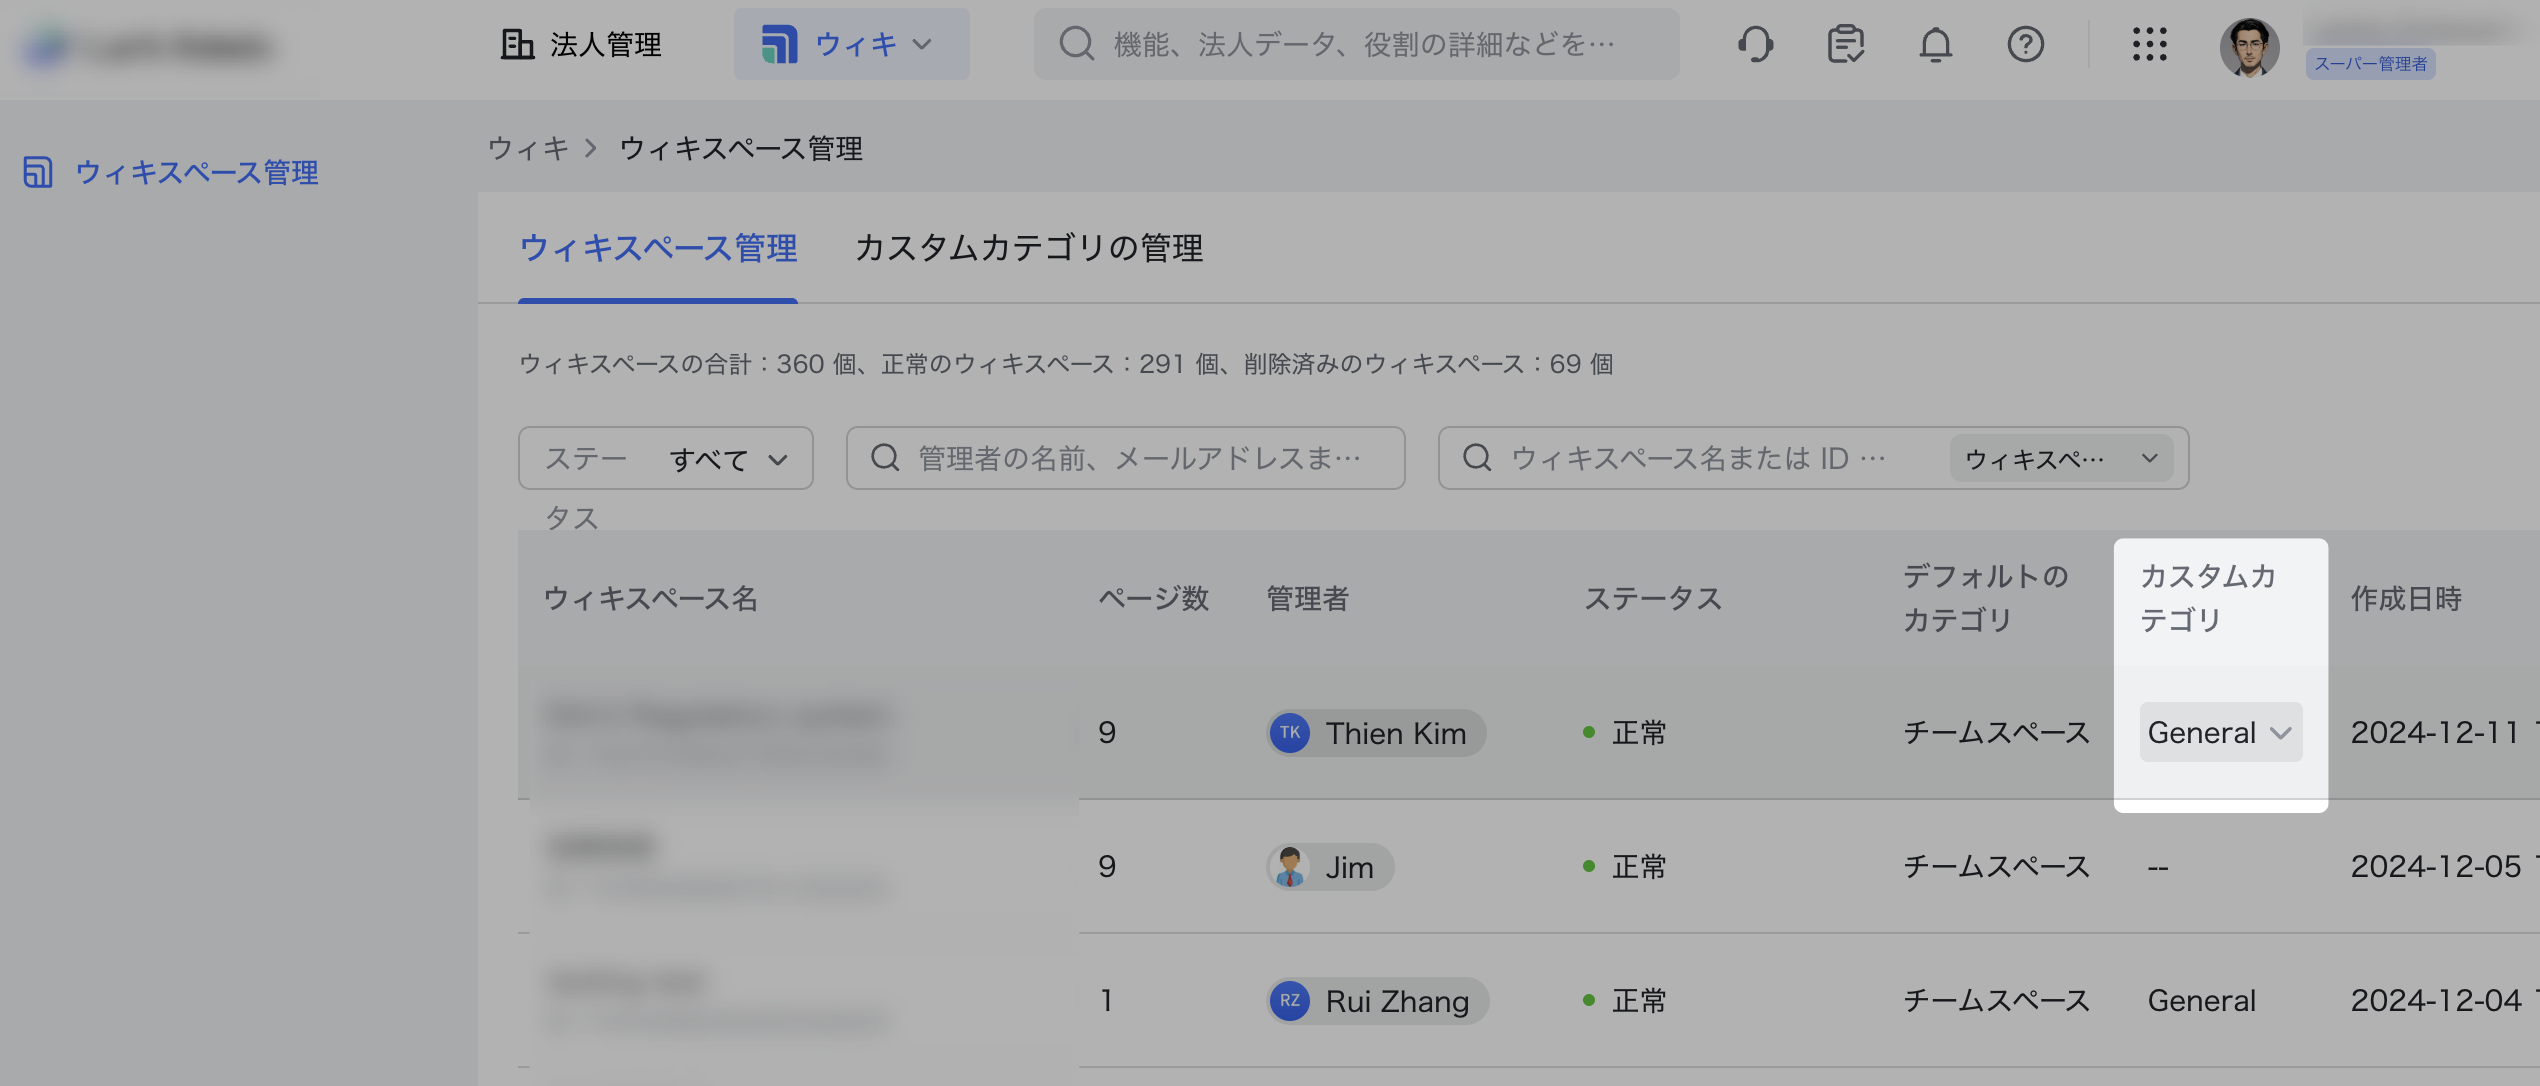
Task: Open the ステータス すべて filter dropdown
Action: tap(666, 459)
